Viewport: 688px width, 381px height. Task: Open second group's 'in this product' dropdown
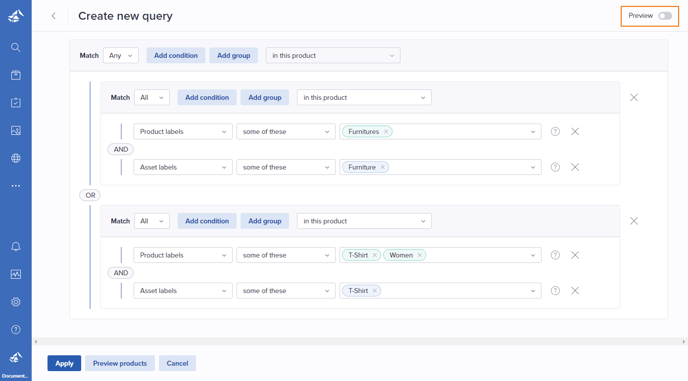(x=364, y=221)
